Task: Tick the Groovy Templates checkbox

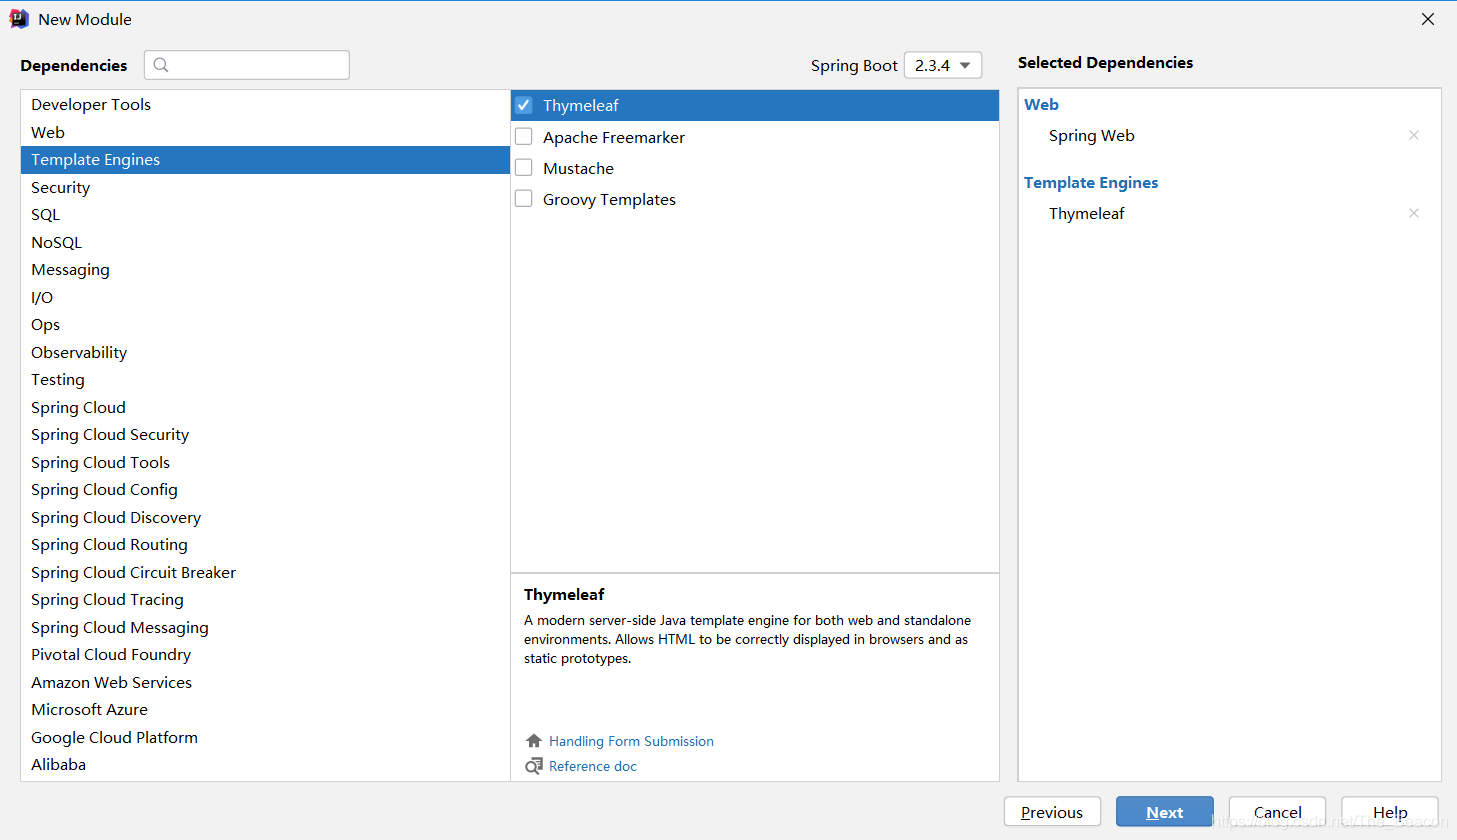Action: [x=524, y=198]
